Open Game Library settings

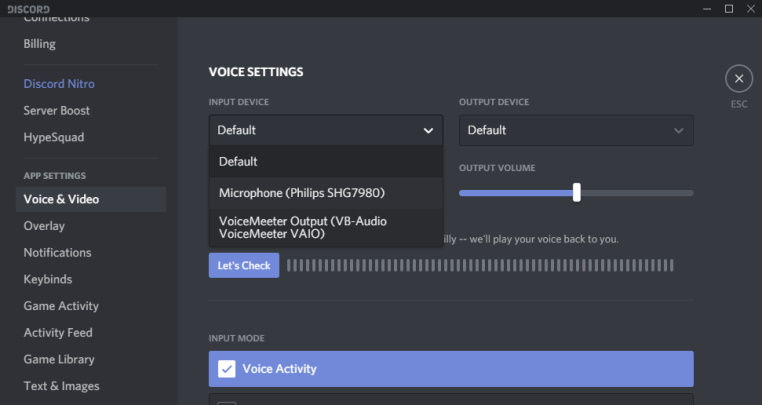click(59, 360)
